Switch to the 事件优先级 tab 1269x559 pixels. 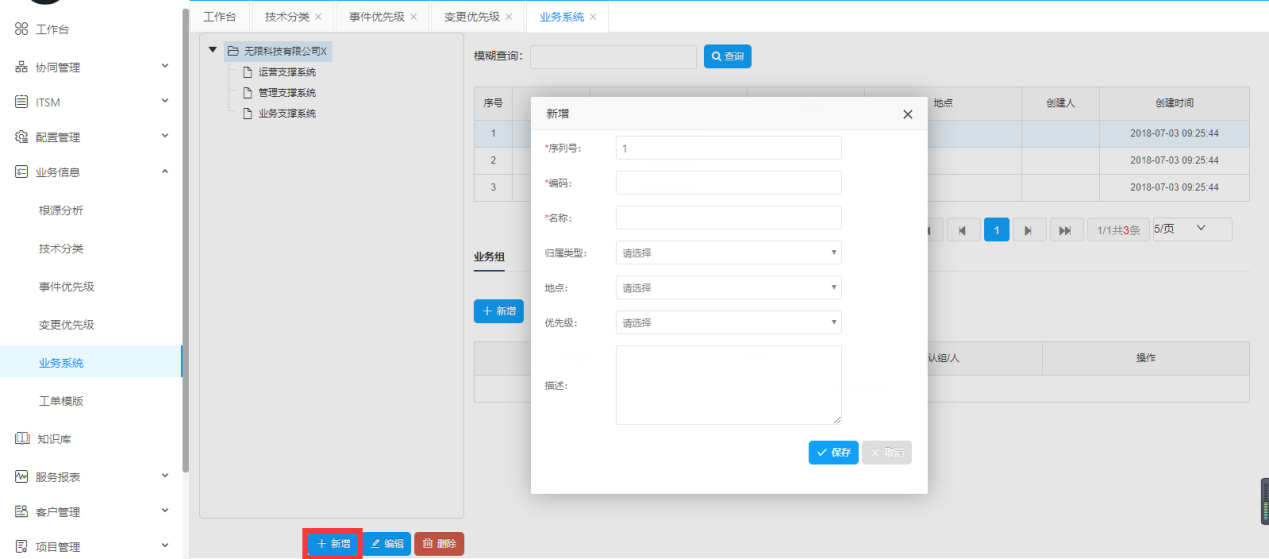coord(376,17)
